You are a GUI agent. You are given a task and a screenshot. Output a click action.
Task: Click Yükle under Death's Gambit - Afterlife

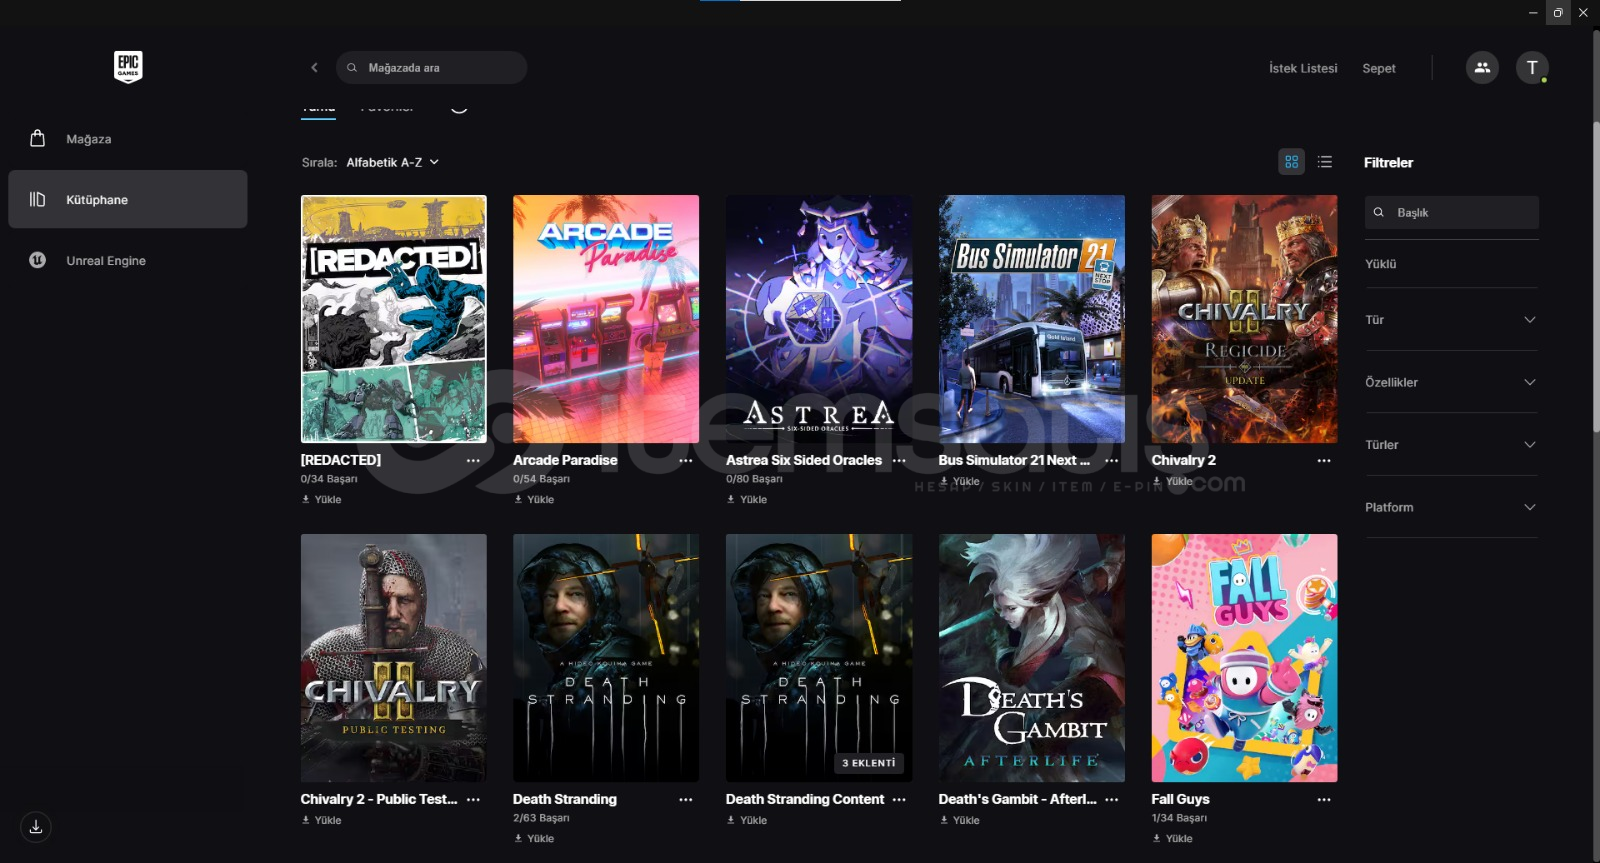[x=960, y=820]
